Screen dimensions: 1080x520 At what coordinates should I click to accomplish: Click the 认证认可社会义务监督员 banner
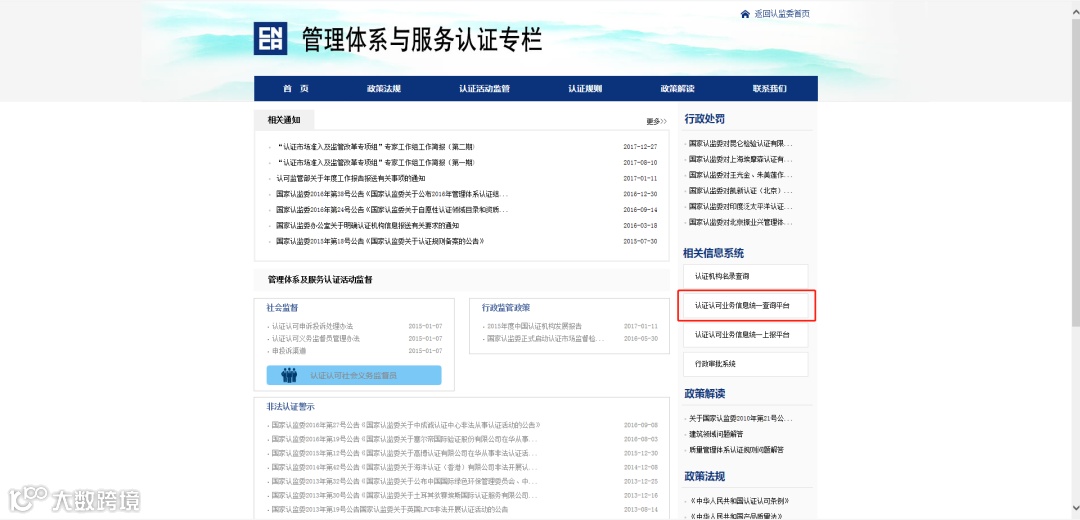[354, 375]
